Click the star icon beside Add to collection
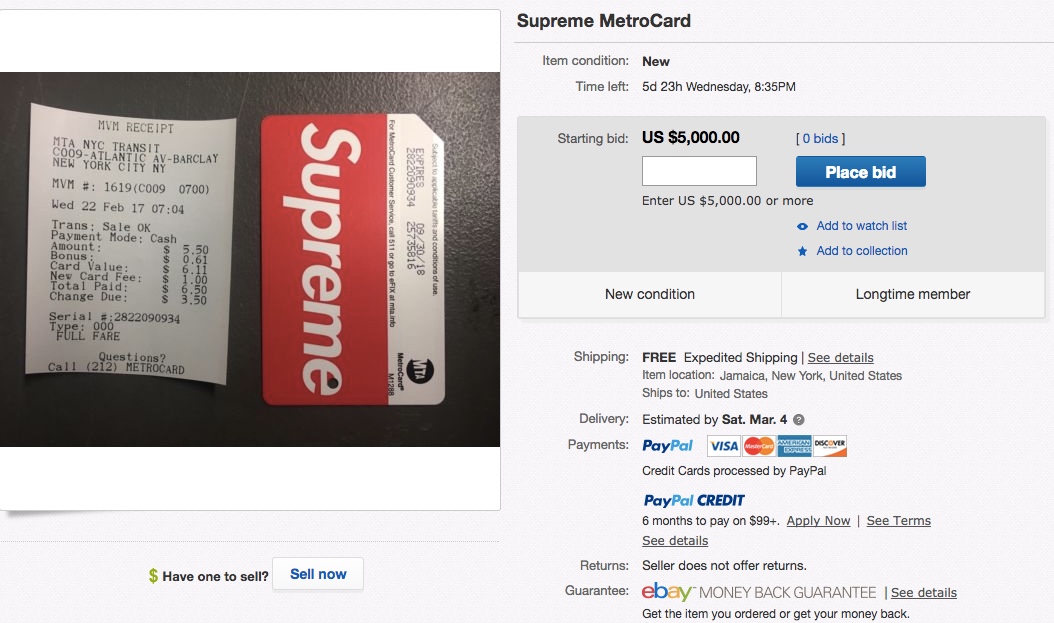The image size is (1054, 623). pos(802,251)
